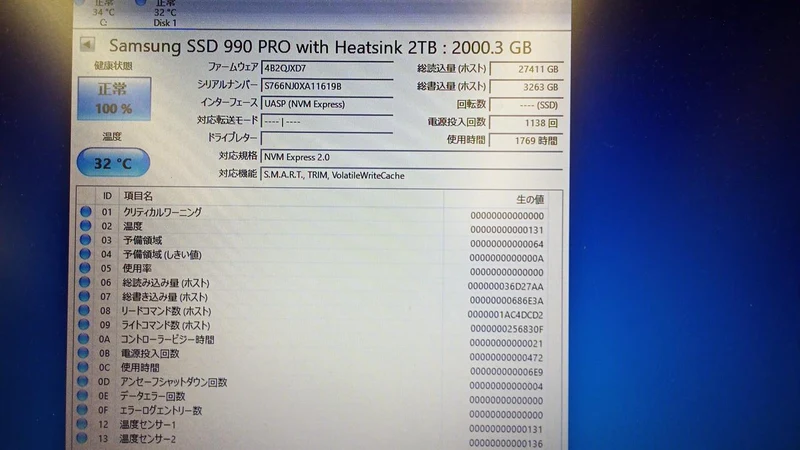Viewport: 800px width, 450px height.
Task: Select the 使用率 attribute name in row 05
Action: 137,268
